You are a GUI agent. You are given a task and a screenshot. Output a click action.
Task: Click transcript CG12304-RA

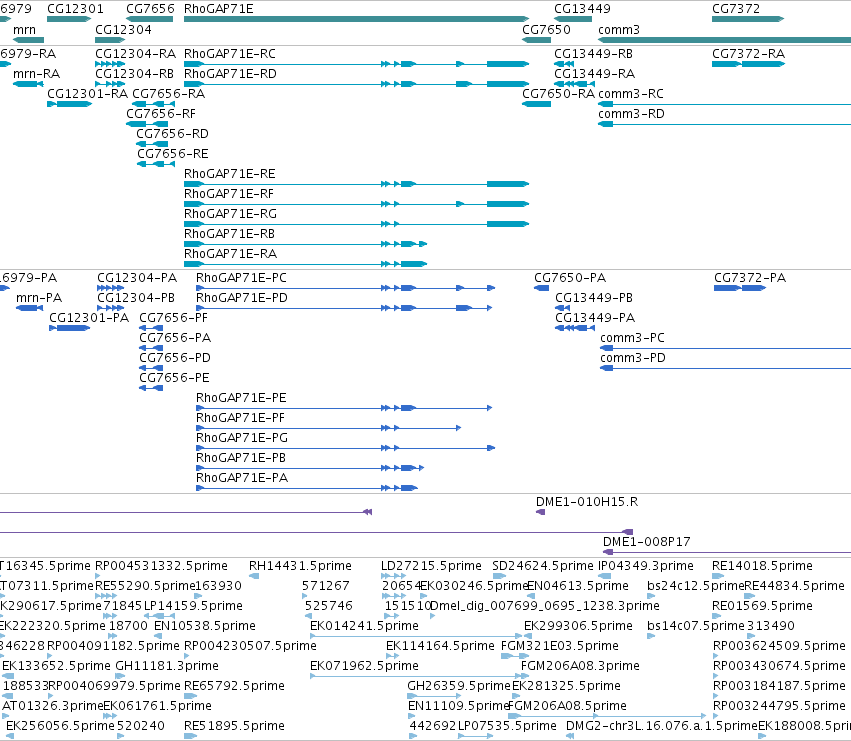pyautogui.click(x=110, y=64)
